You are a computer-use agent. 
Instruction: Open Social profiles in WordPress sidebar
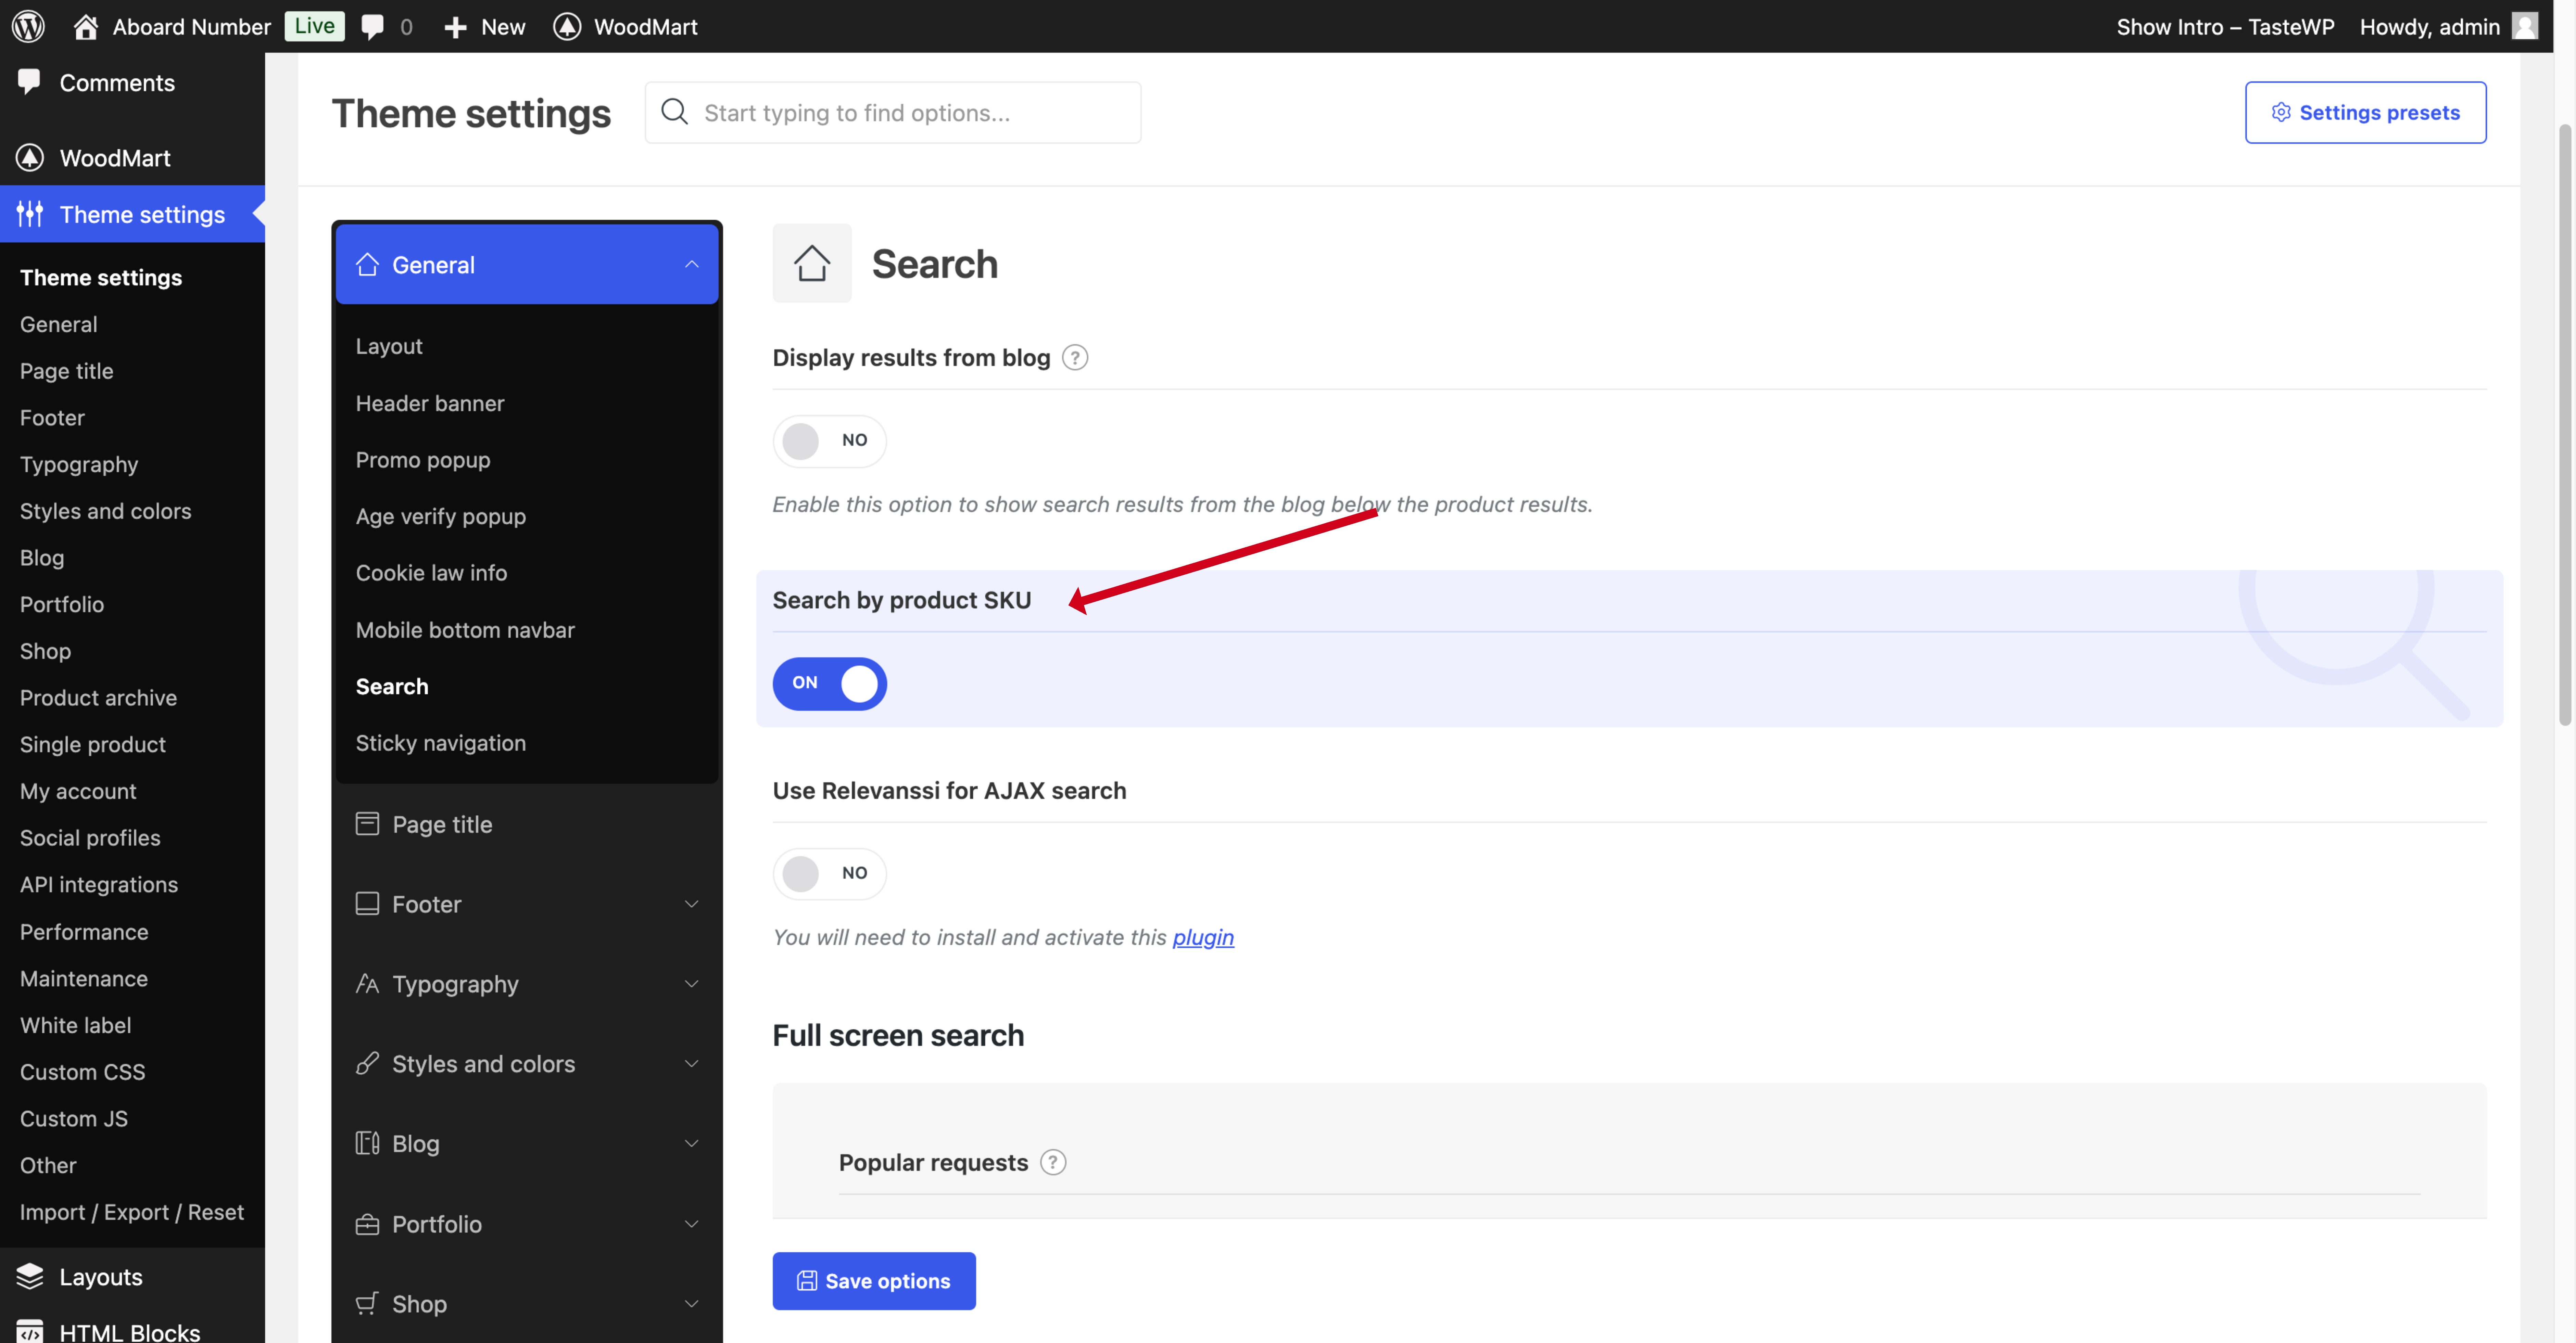[90, 838]
